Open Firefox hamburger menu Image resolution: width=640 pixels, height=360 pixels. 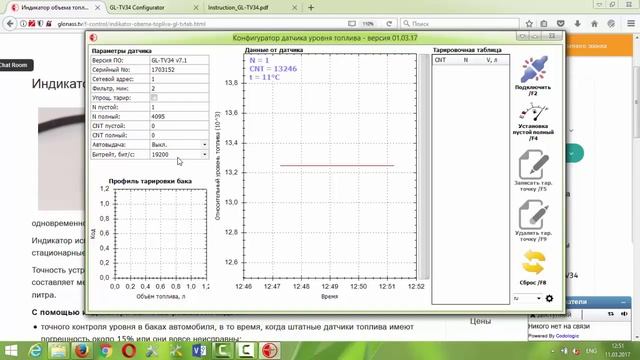coord(631,24)
